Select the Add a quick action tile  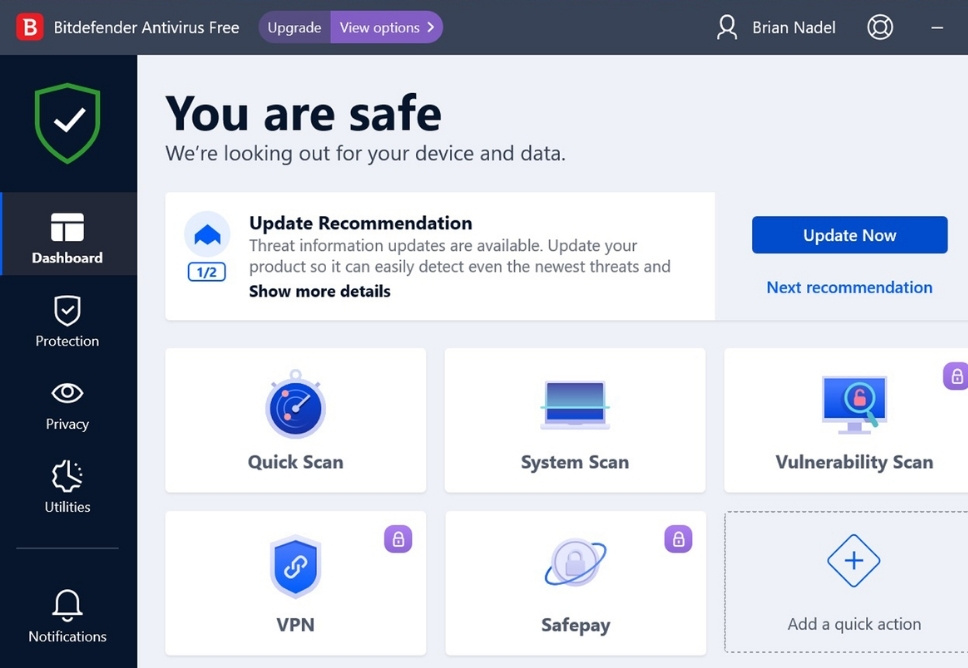(x=854, y=583)
